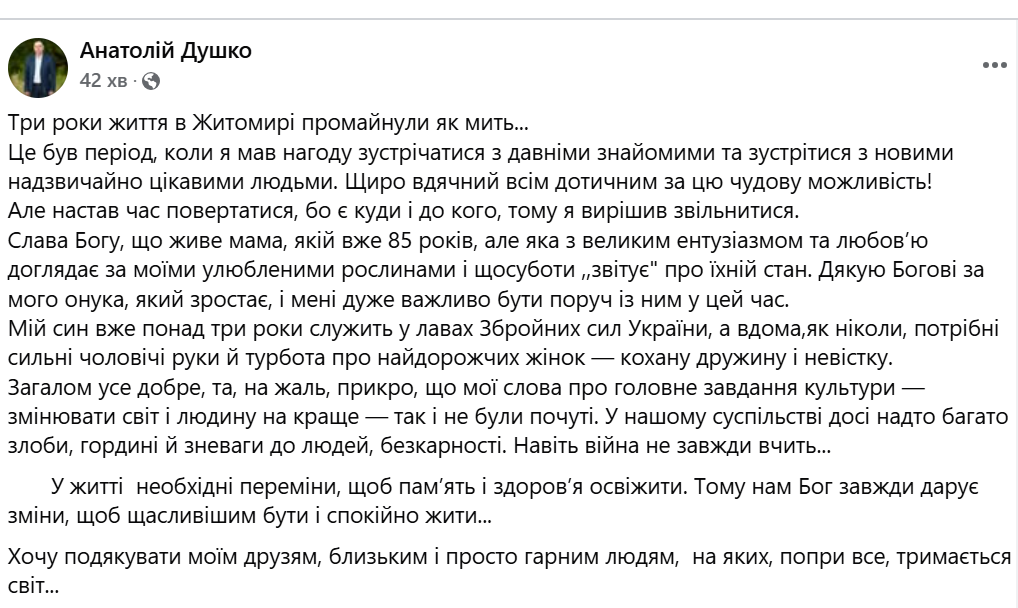Image resolution: width=1018 pixels, height=608 pixels.
Task: Open the author name Анатолій Душко link
Action: (x=166, y=50)
